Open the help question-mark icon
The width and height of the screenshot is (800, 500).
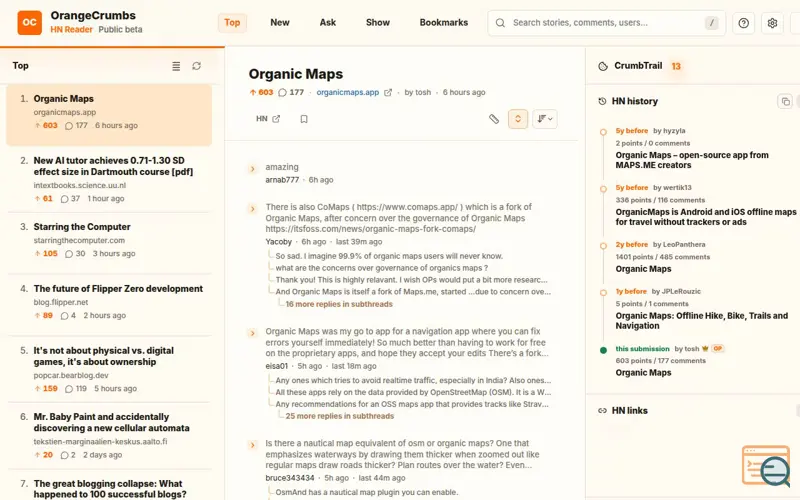(x=743, y=23)
